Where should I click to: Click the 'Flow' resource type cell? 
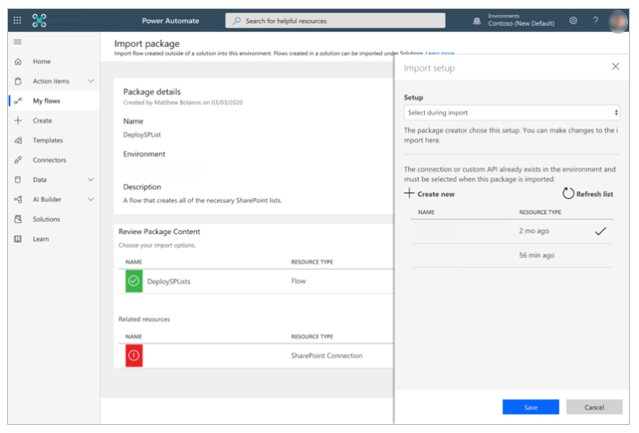(298, 281)
